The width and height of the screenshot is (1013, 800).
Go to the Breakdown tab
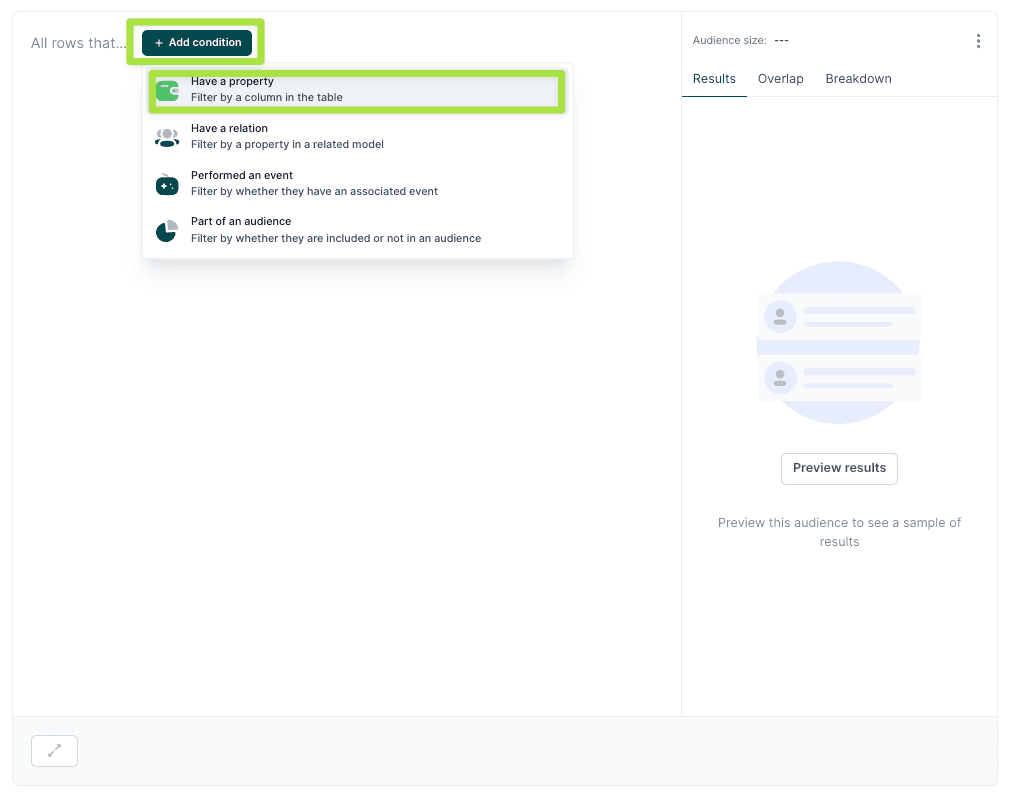tap(858, 79)
